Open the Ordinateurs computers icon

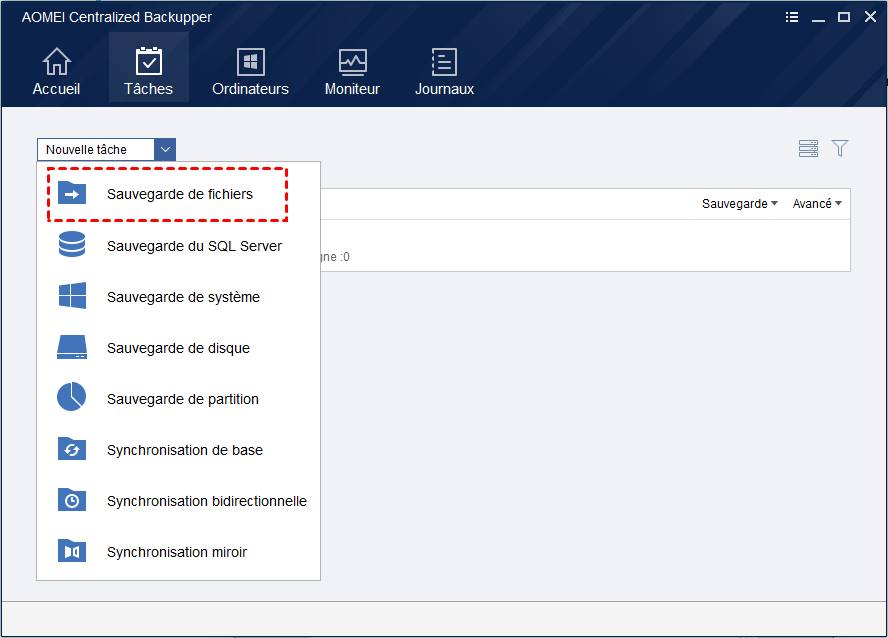(x=251, y=62)
